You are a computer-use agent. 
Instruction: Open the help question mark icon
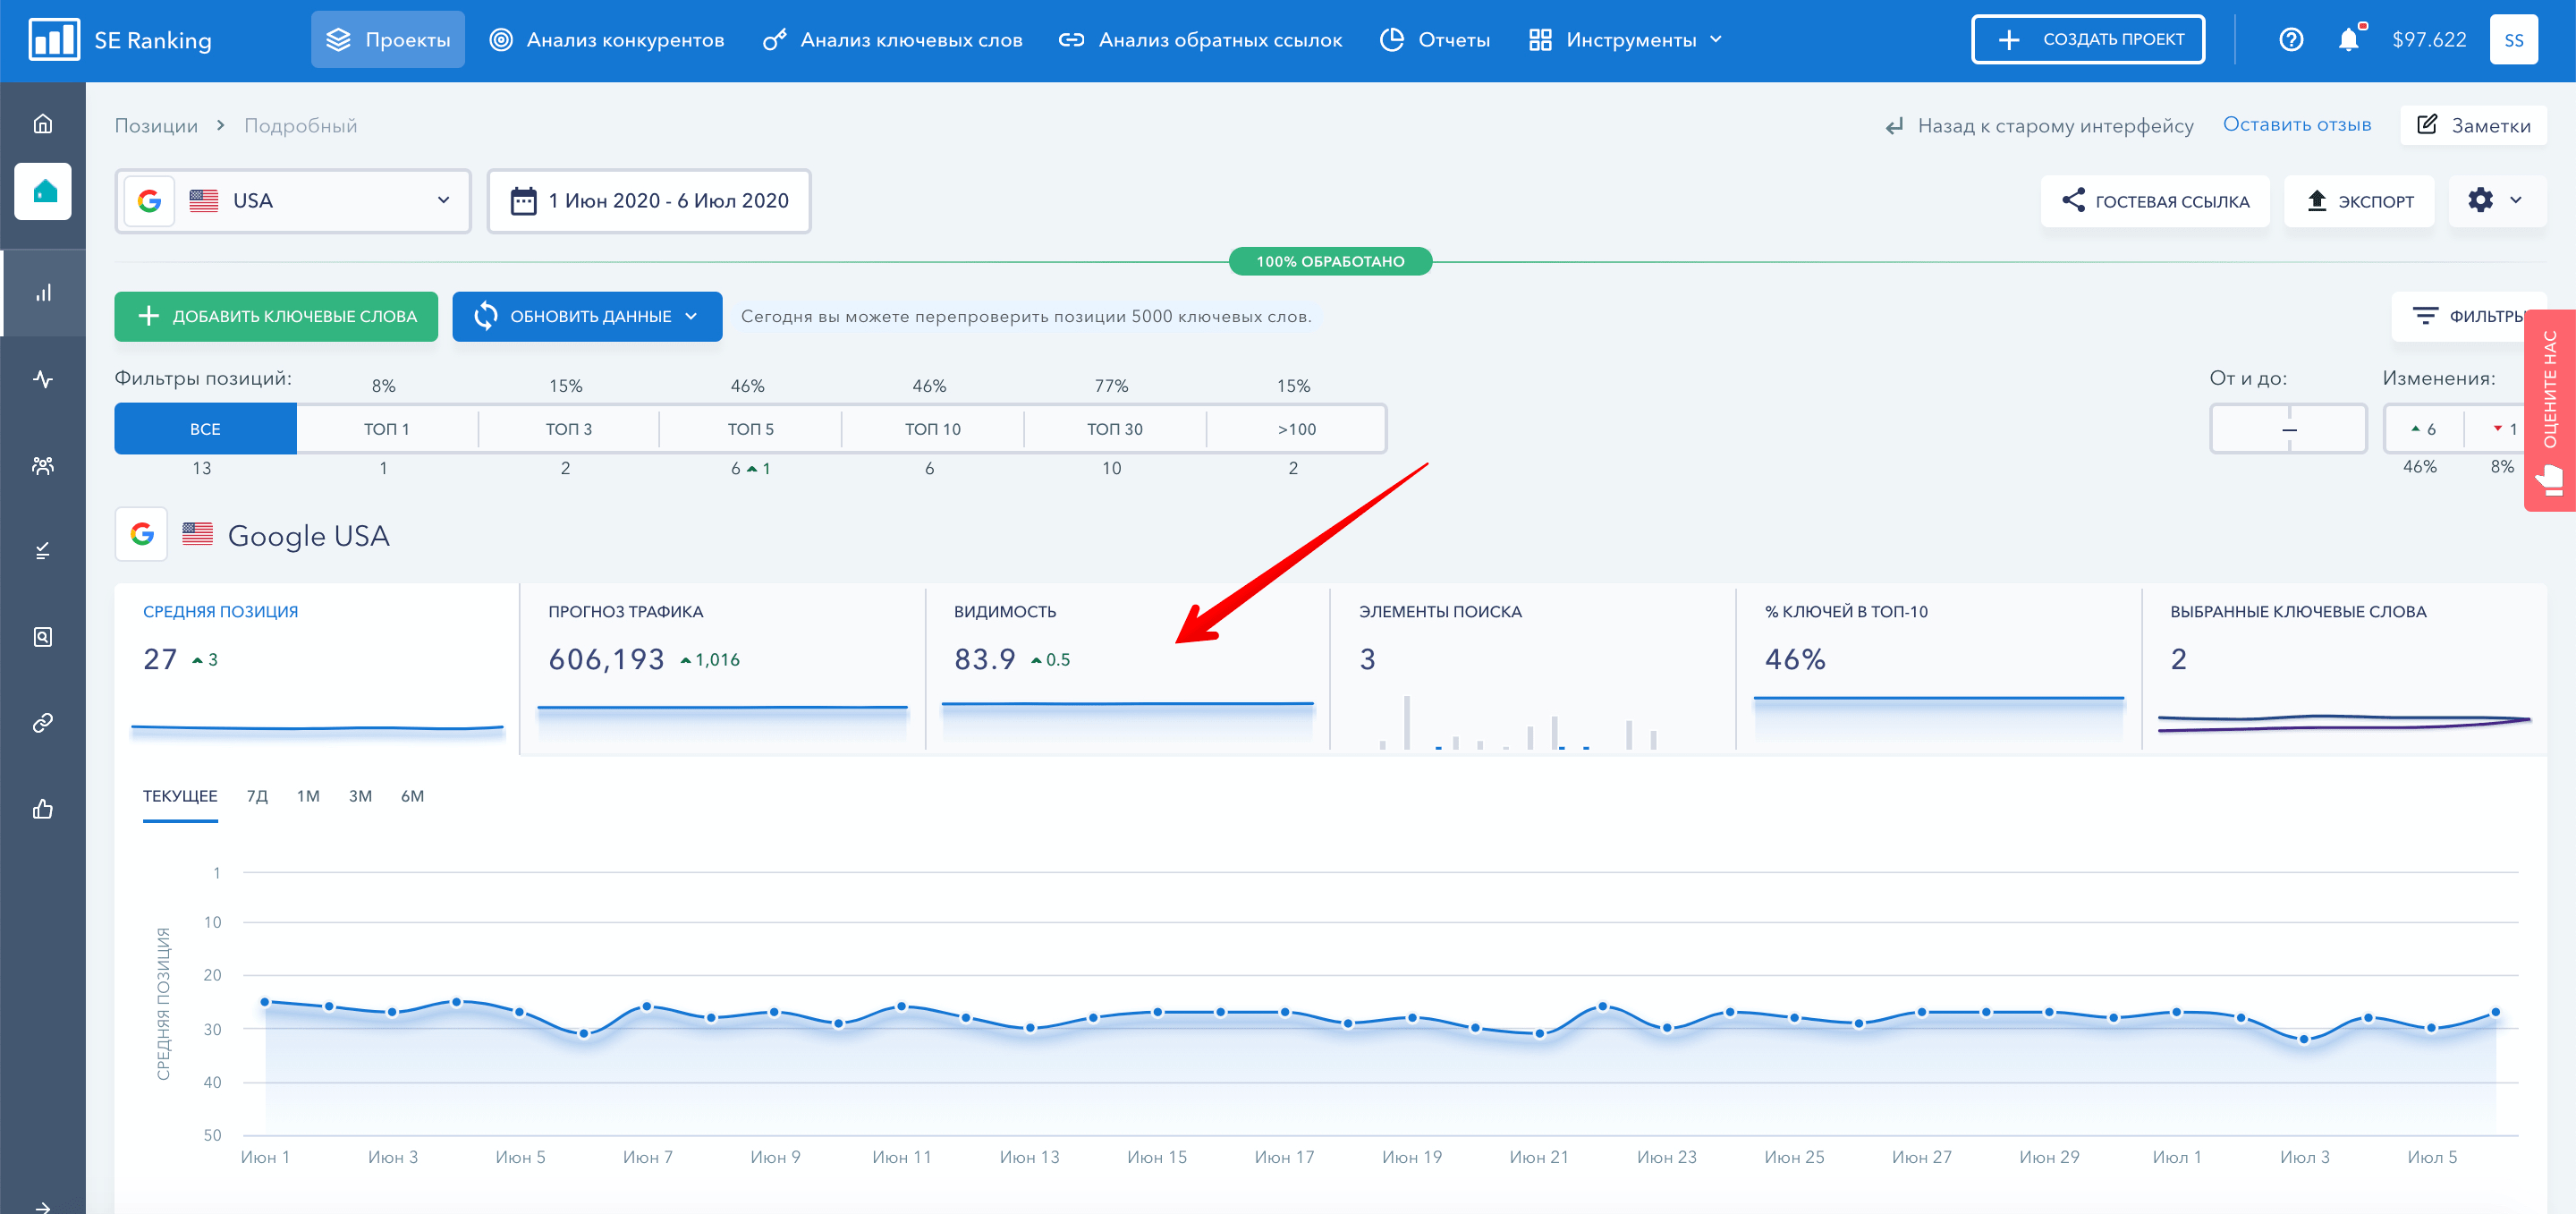(x=2291, y=40)
